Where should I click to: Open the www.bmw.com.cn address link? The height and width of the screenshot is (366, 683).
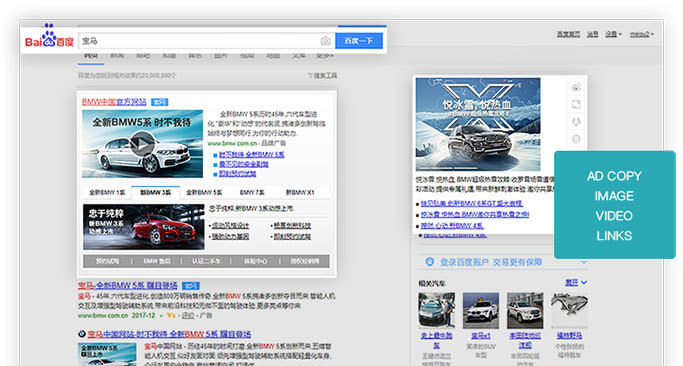pos(232,143)
